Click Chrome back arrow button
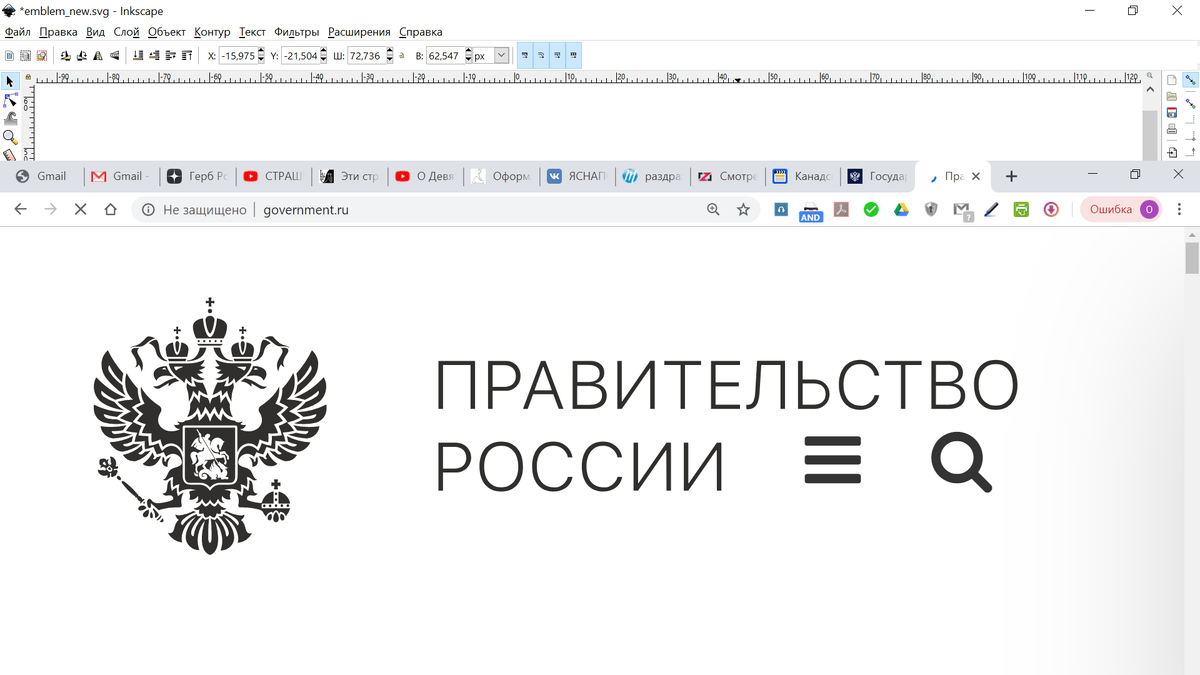Screen dimensions: 1200x675 19,210
